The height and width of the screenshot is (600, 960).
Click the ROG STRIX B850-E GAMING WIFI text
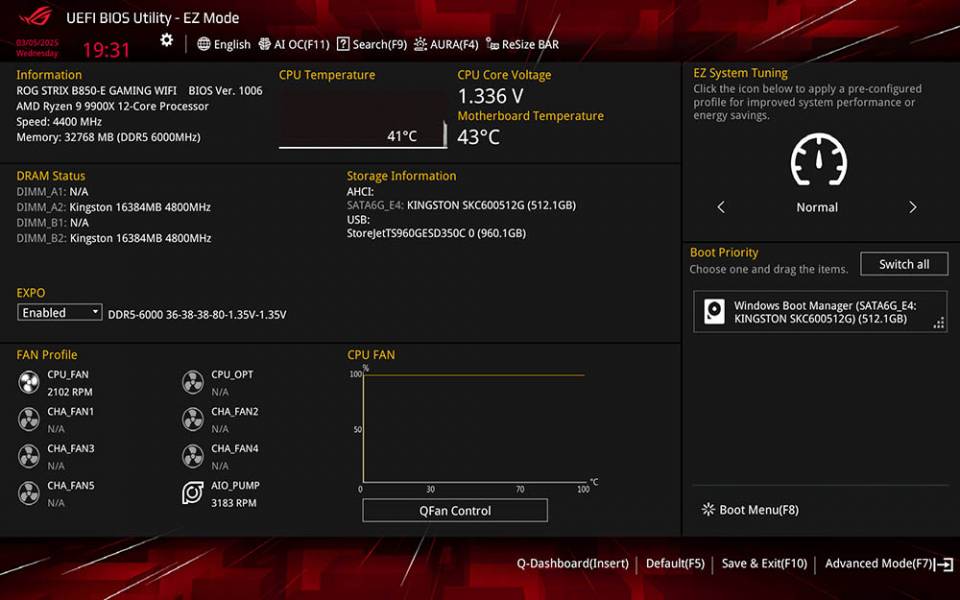(x=96, y=91)
